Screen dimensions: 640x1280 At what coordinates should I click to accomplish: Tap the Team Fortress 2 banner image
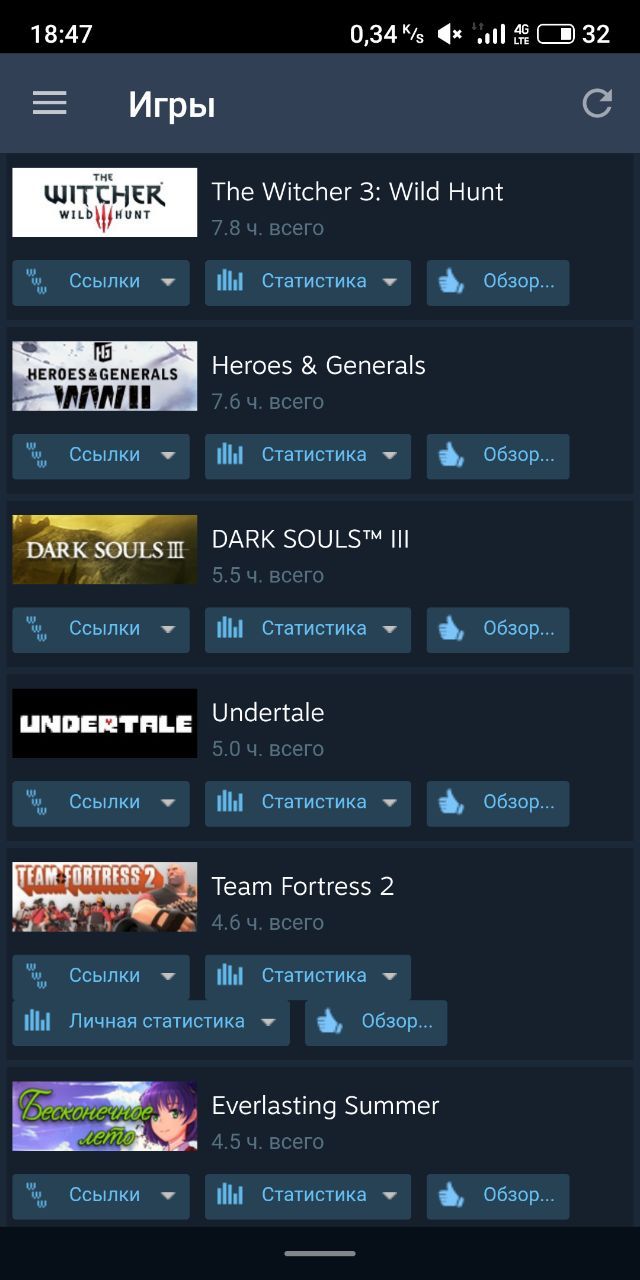[105, 897]
